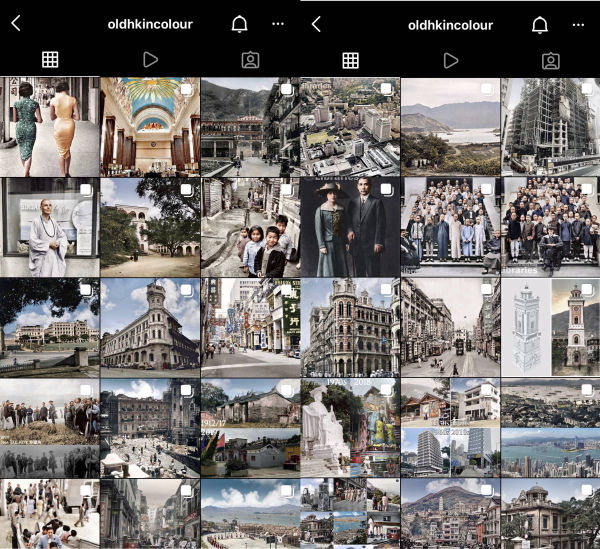Select the grid posts tab on left screen
600x549 pixels.
click(x=50, y=59)
